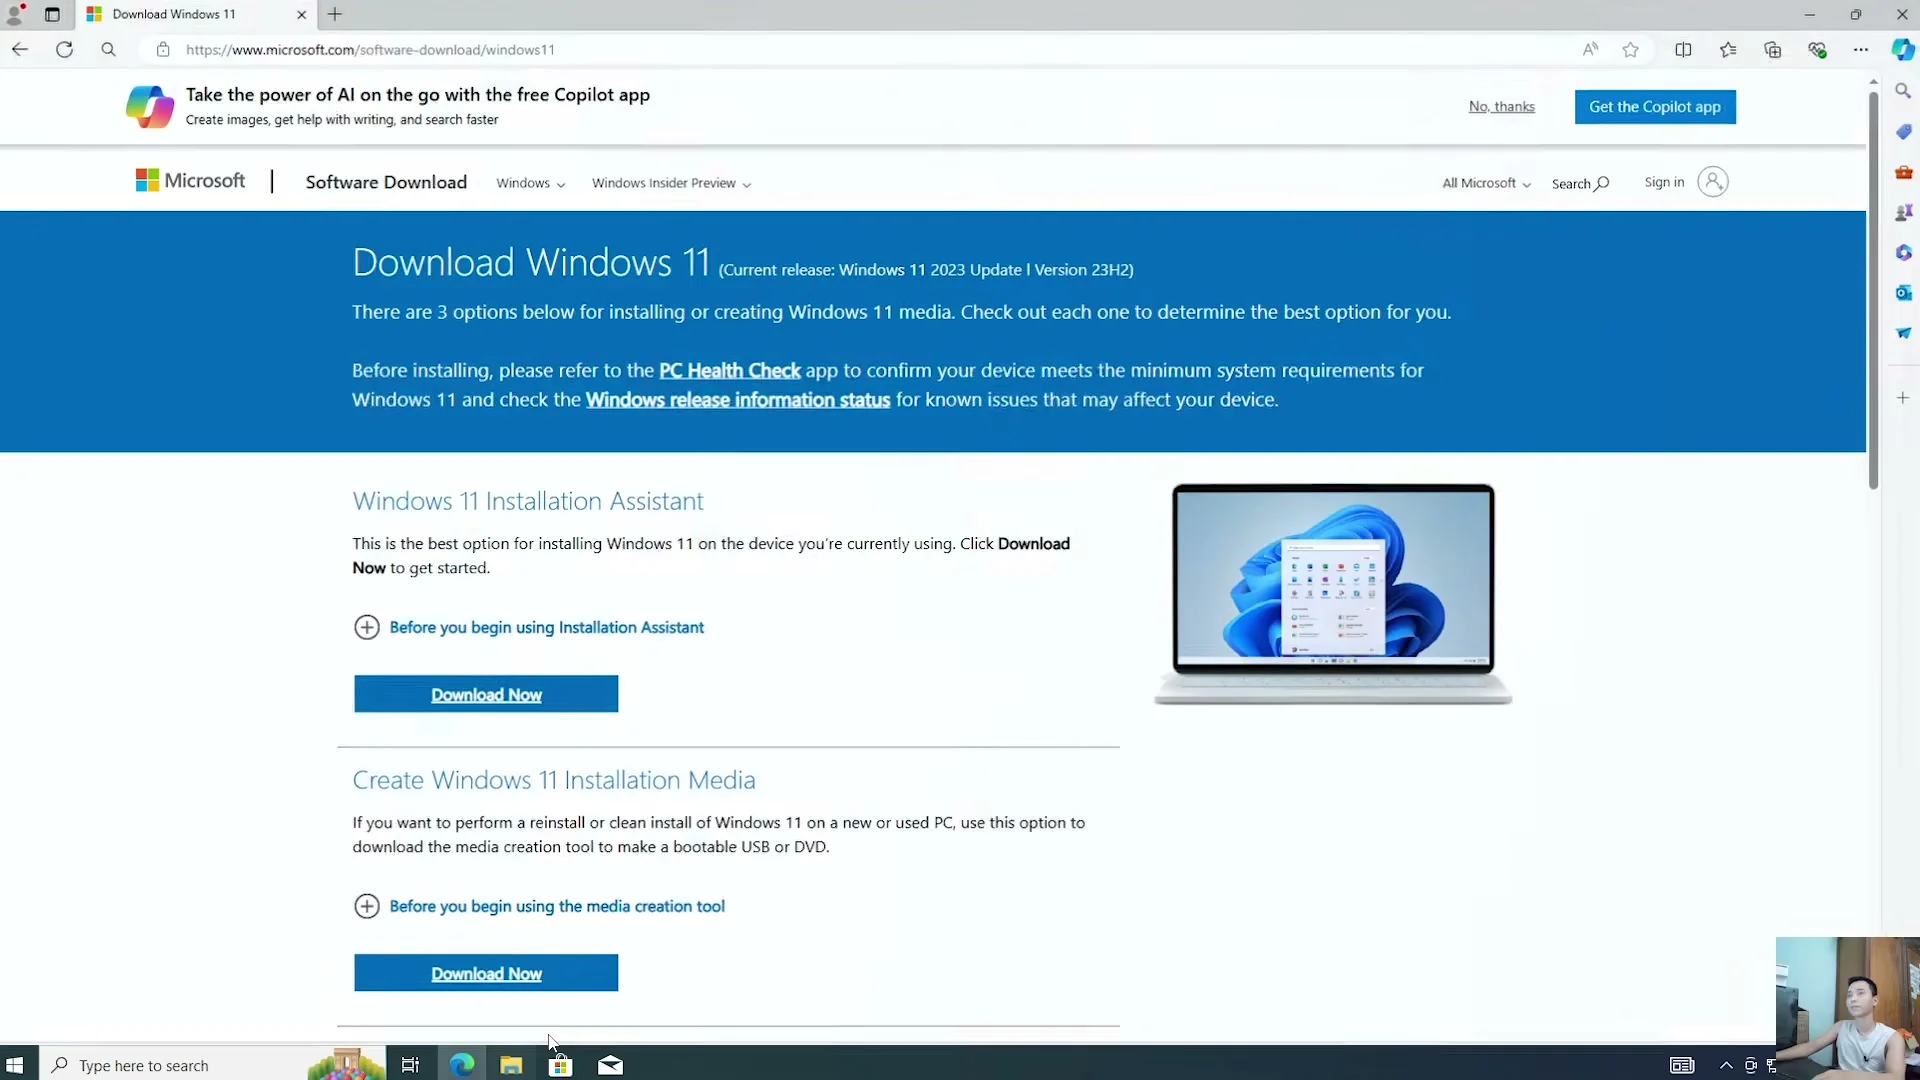Open tab actions menu
This screenshot has width=1920, height=1080.
52,14
